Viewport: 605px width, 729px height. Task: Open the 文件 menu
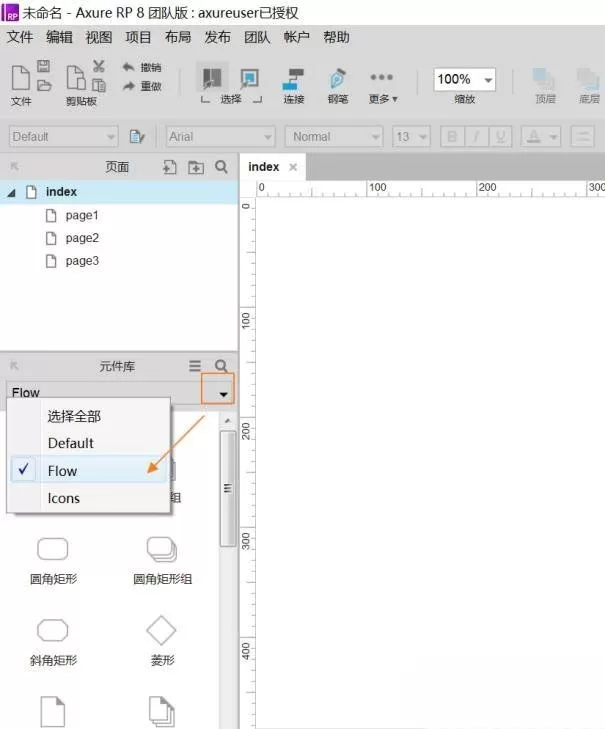click(x=20, y=37)
